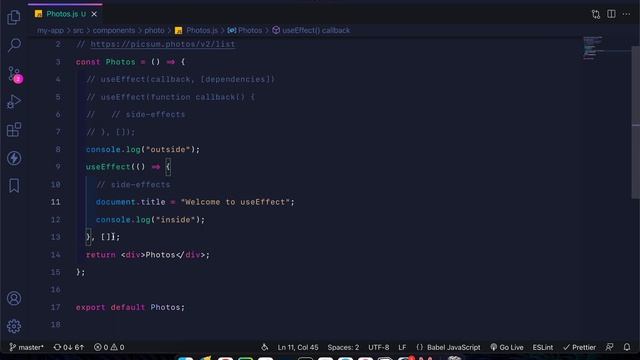Open feedback icon in status bar
Image resolution: width=640 pixels, height=360 pixels.
coord(609,347)
